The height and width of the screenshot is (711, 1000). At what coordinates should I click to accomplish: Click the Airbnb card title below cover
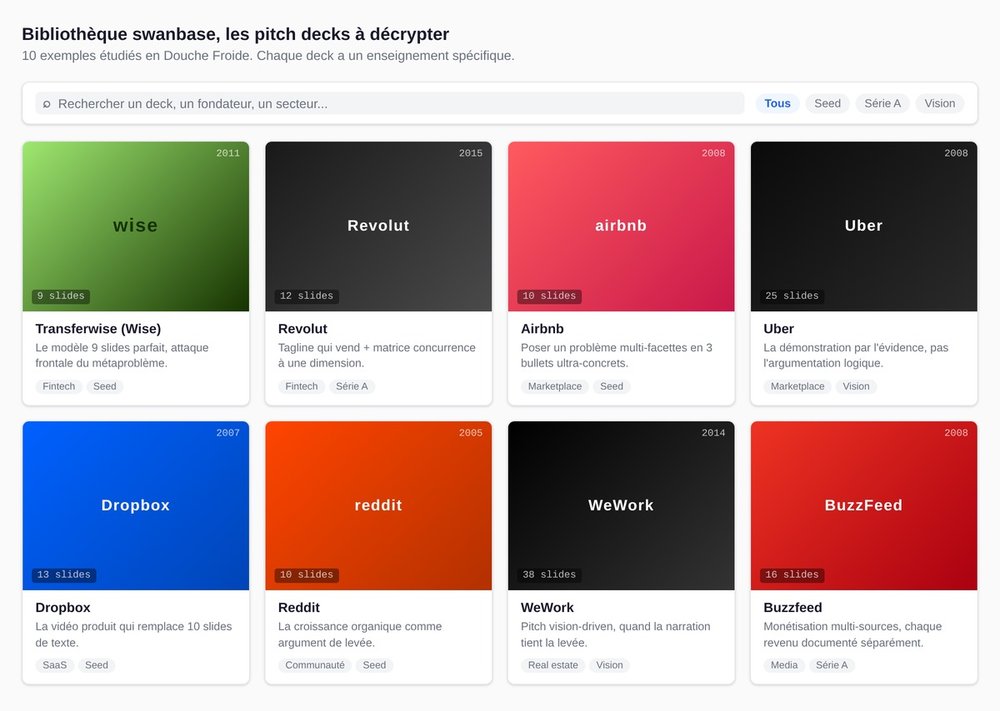click(x=542, y=328)
